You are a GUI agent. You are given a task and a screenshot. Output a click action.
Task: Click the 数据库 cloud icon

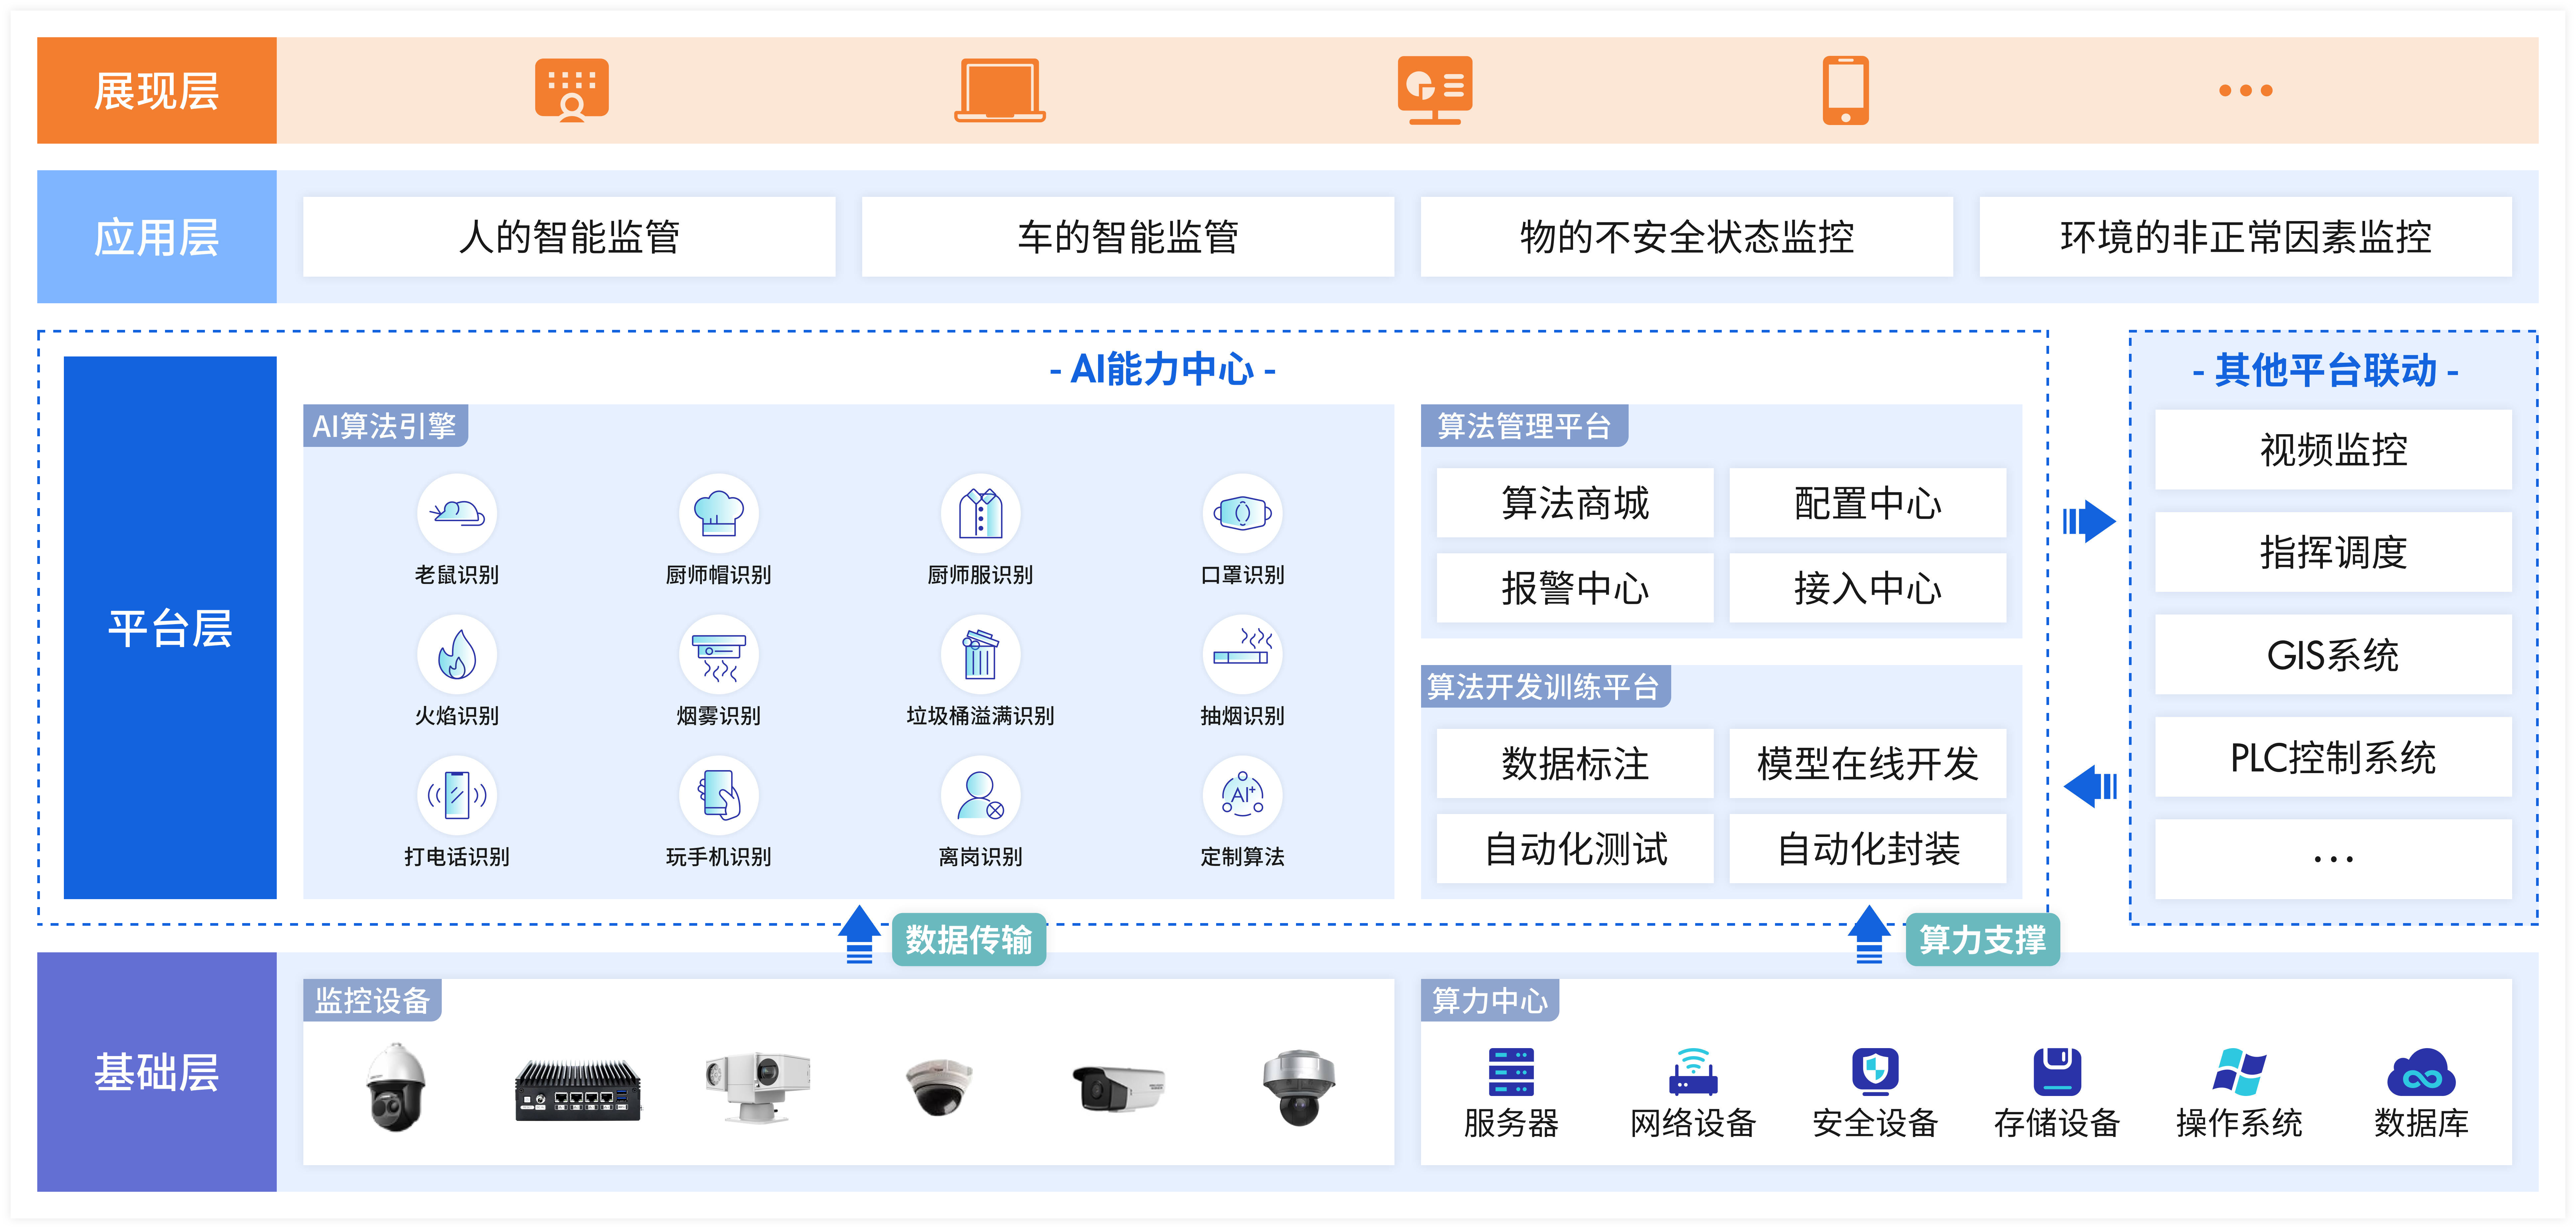coord(2421,1072)
